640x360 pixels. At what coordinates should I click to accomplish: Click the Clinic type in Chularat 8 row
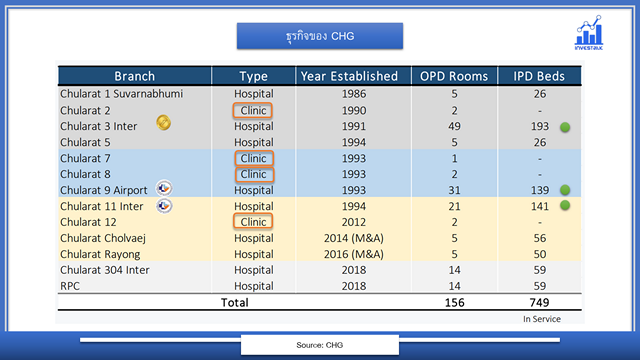254,174
